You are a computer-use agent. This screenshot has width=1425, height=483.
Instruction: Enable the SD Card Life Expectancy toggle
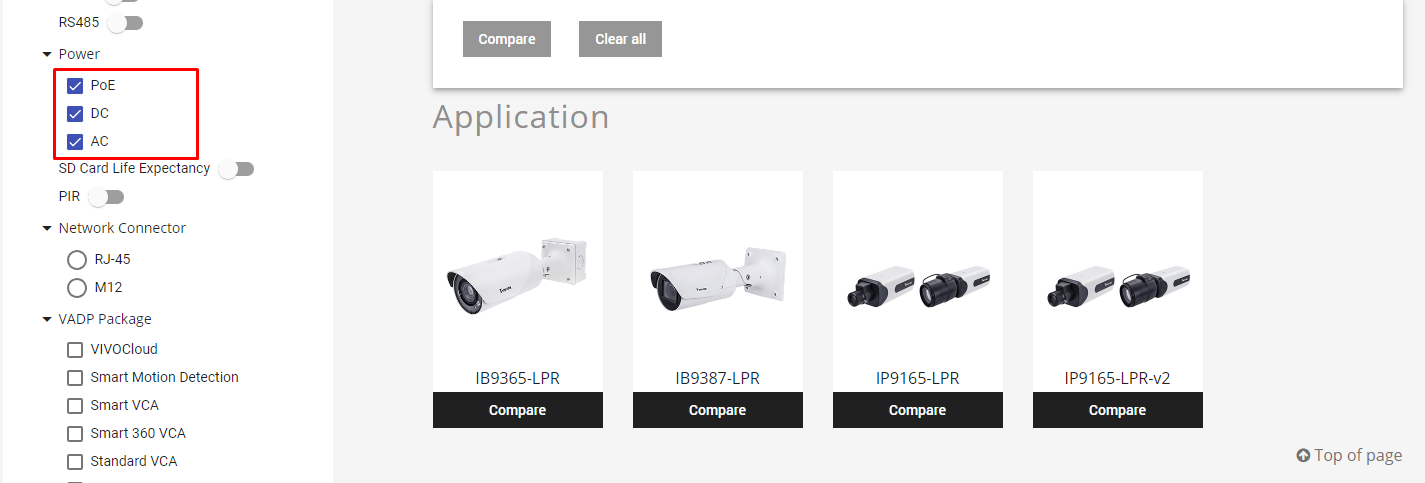pyautogui.click(x=236, y=169)
